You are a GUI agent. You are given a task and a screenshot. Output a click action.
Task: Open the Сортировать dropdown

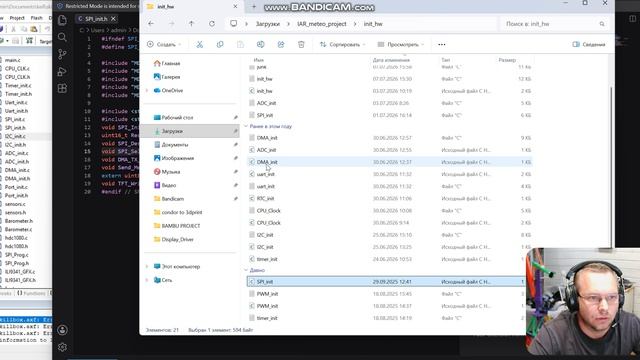click(342, 44)
